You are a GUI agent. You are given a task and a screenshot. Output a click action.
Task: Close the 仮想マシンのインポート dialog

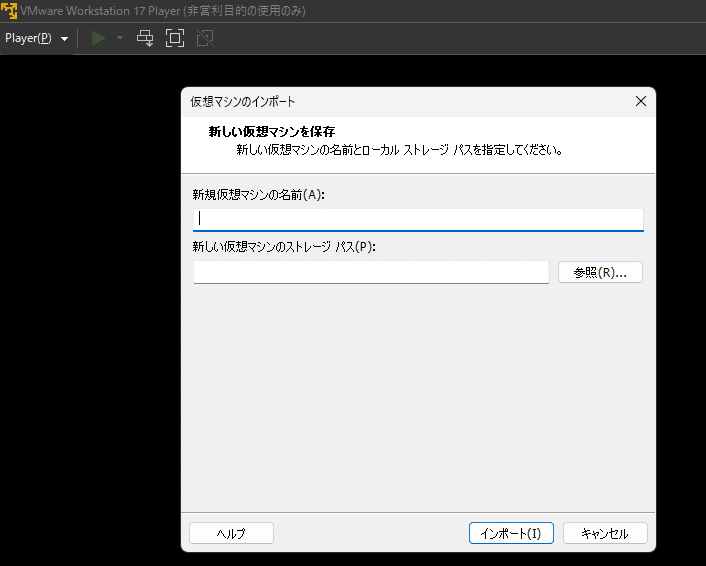pyautogui.click(x=641, y=101)
